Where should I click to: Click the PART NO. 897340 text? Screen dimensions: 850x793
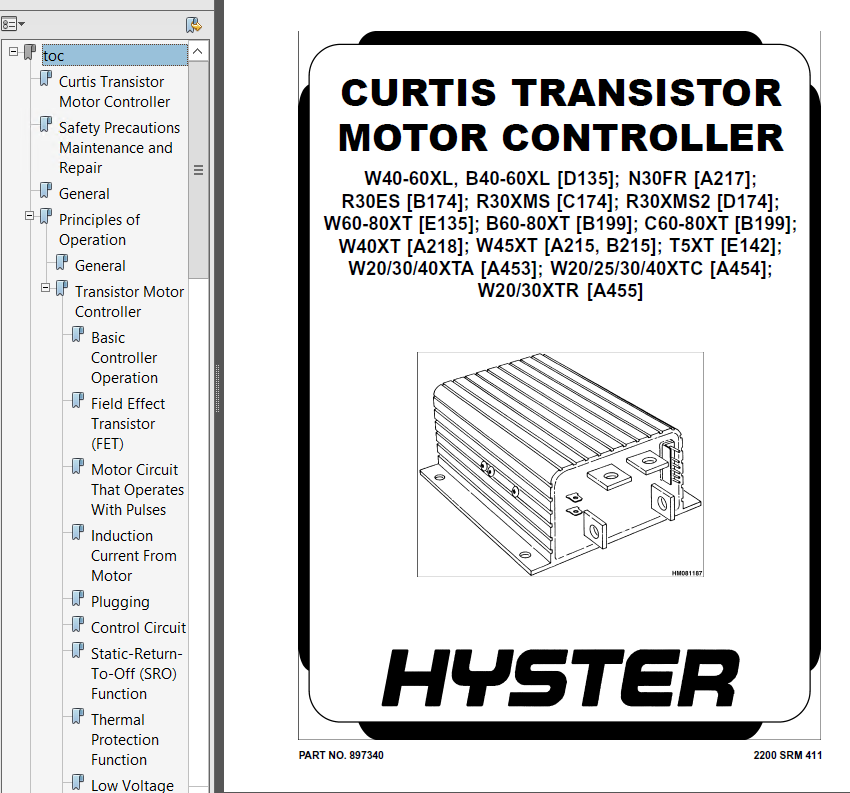click(341, 755)
